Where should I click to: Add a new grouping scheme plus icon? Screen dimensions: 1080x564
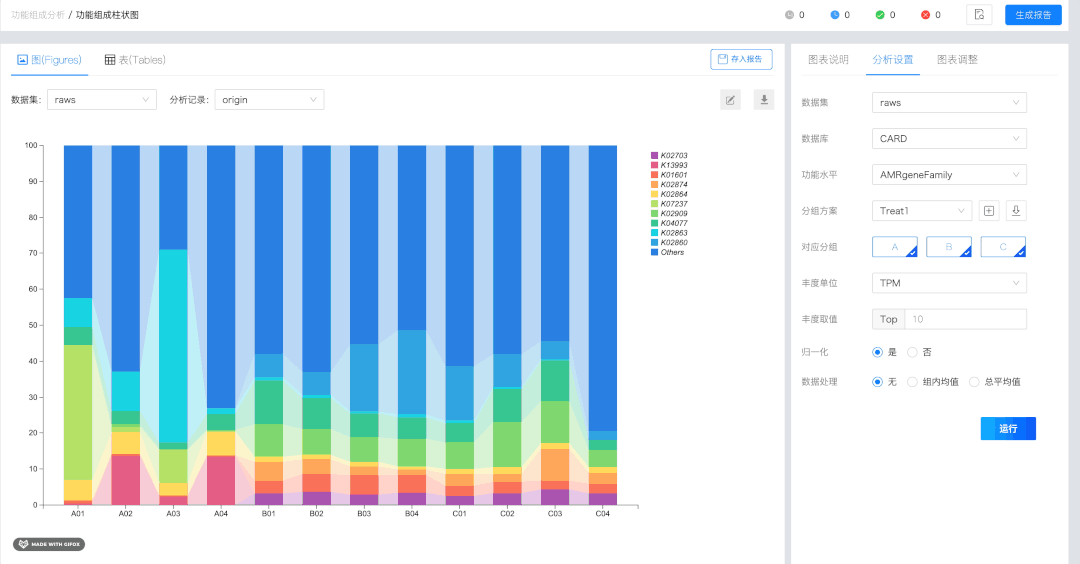(988, 211)
